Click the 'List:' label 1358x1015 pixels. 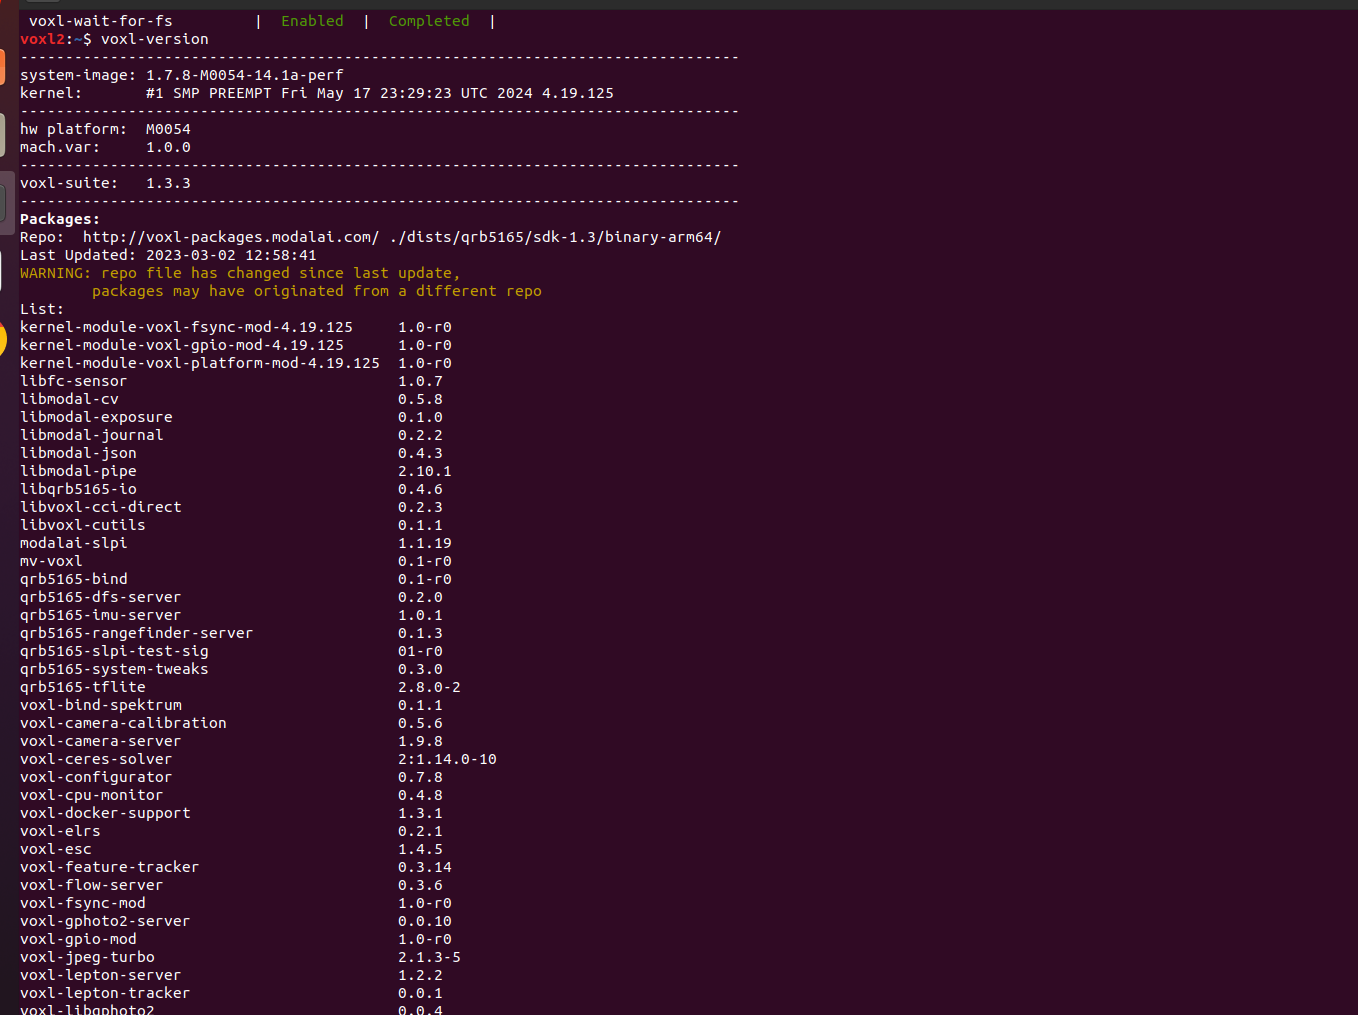(x=42, y=309)
